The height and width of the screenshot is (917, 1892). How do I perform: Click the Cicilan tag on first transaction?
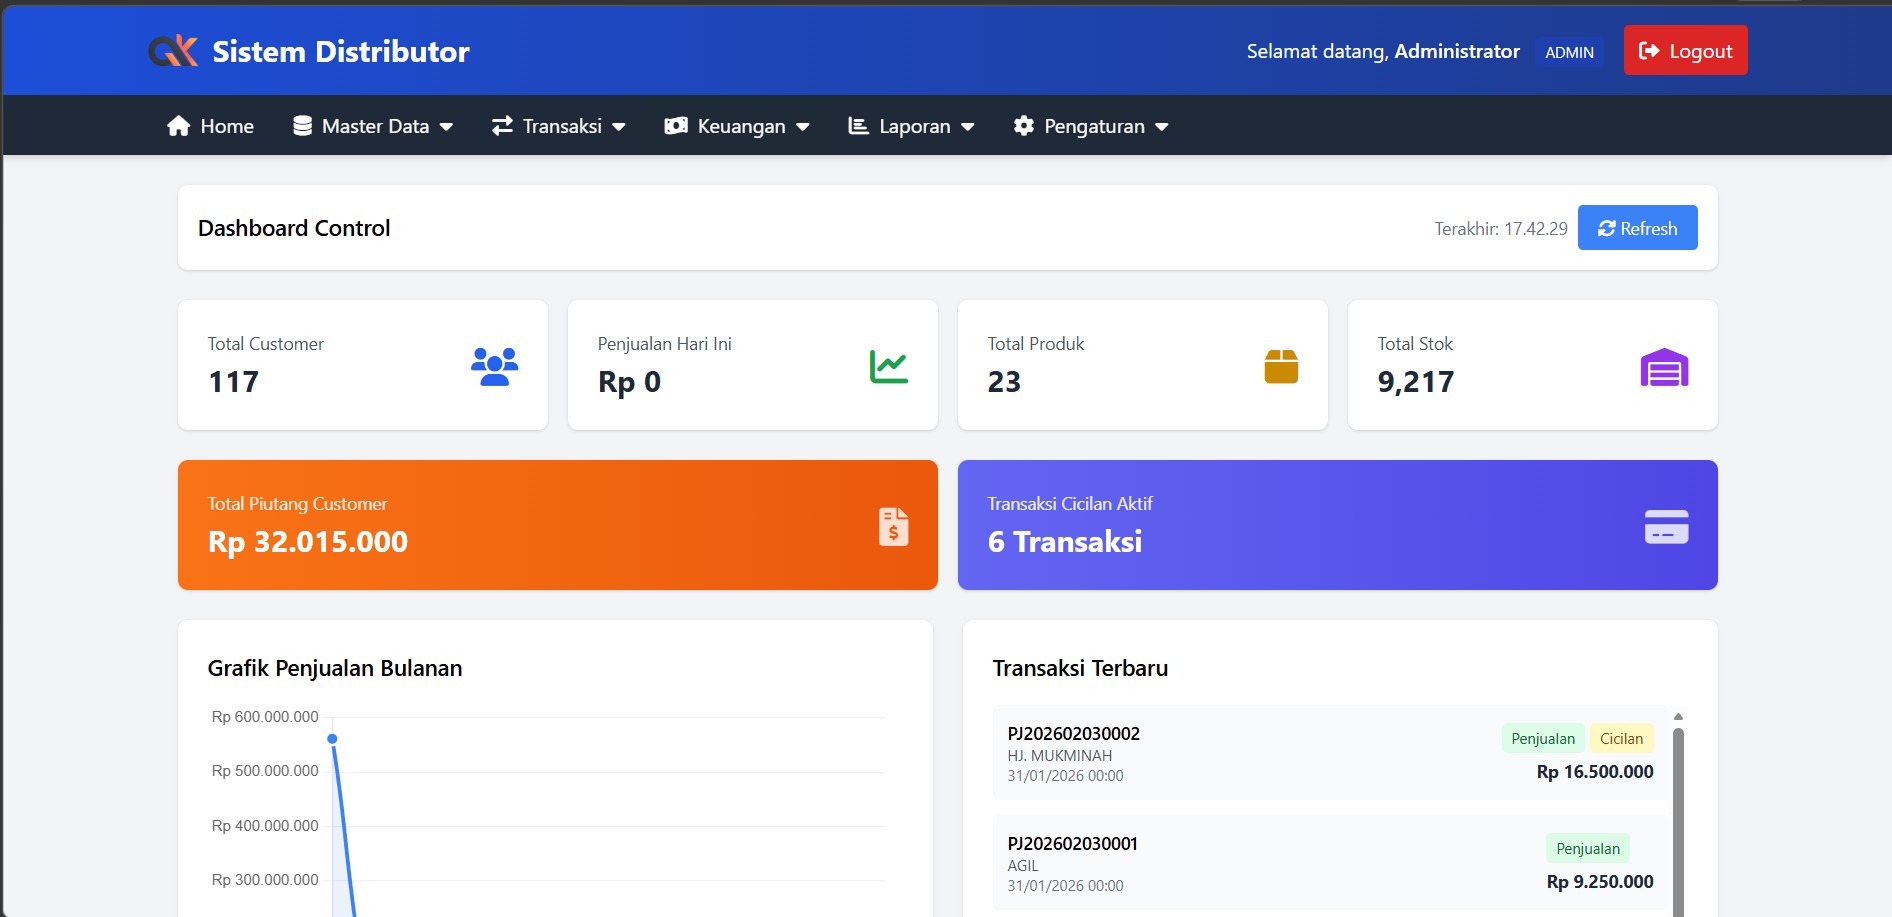[1621, 739]
